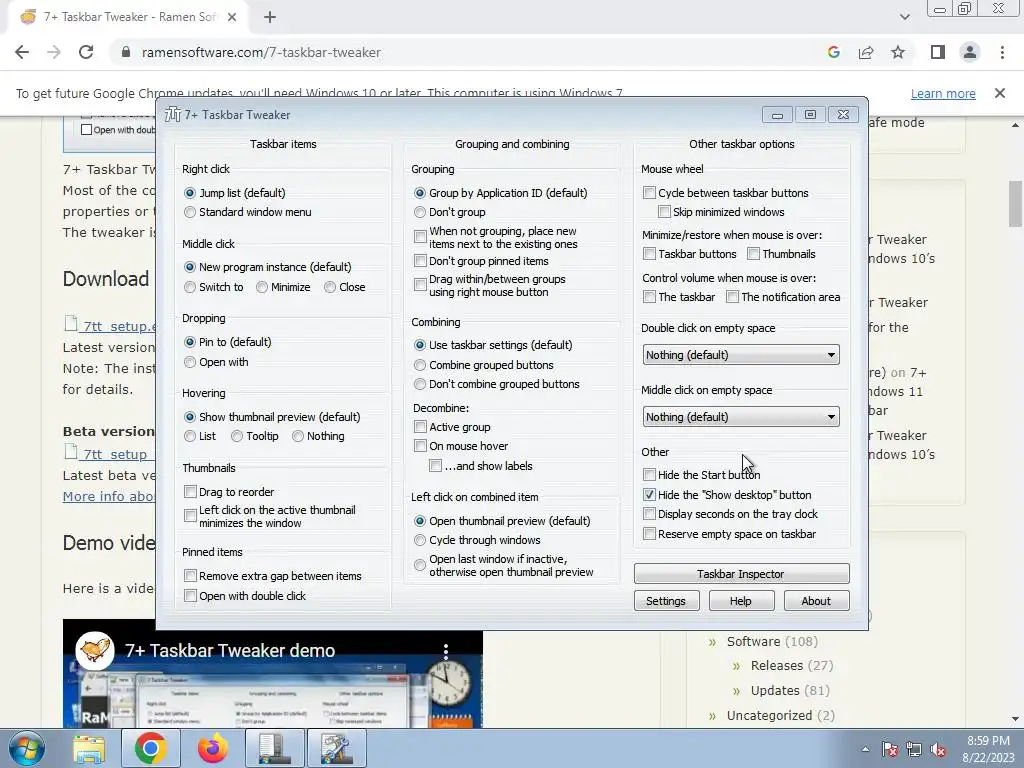Screen dimensions: 1024x768
Task: Select the Switch to middle click option
Action: [x=190, y=287]
